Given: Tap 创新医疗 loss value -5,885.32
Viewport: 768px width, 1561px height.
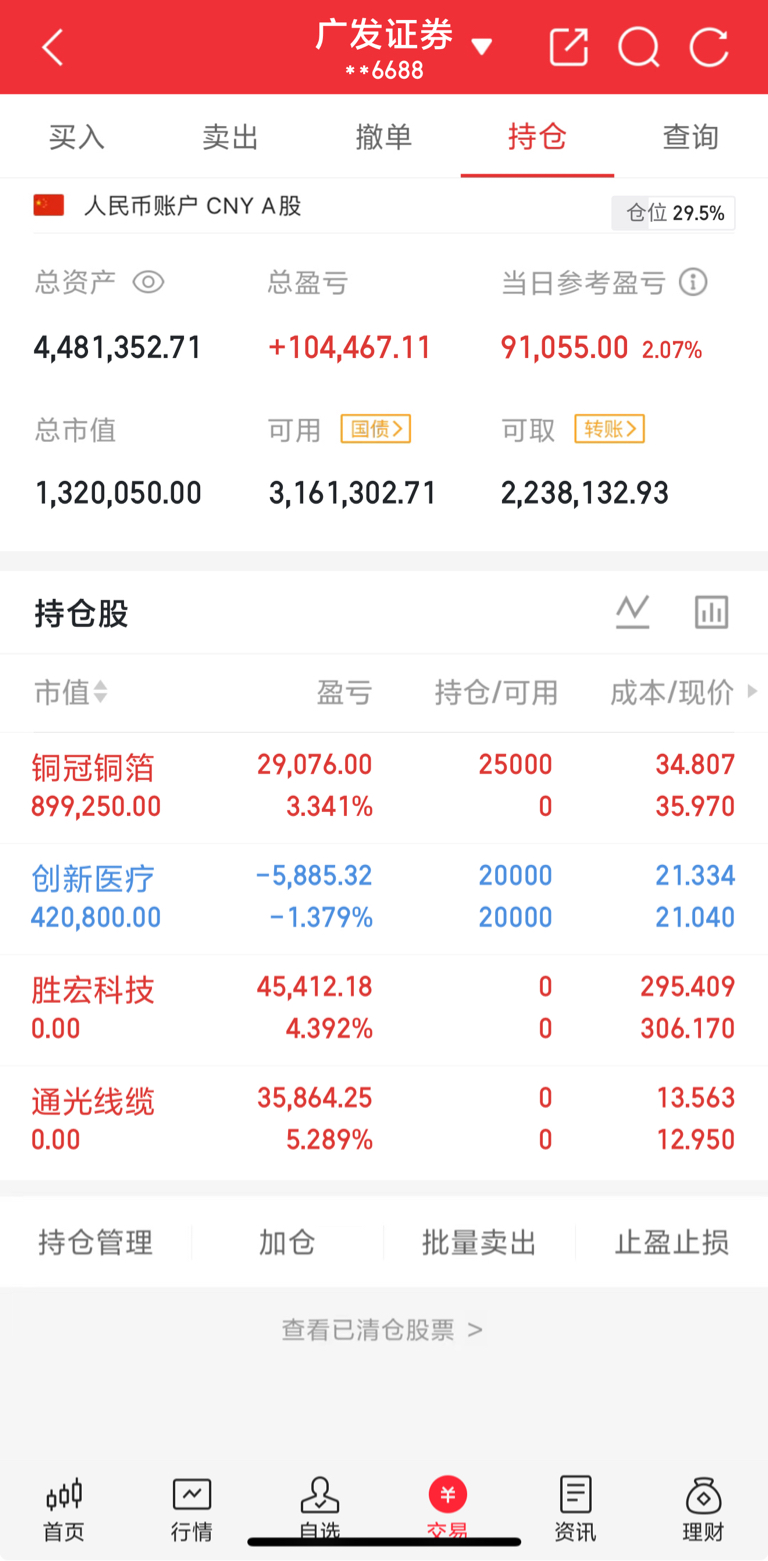Looking at the screenshot, I should [314, 876].
